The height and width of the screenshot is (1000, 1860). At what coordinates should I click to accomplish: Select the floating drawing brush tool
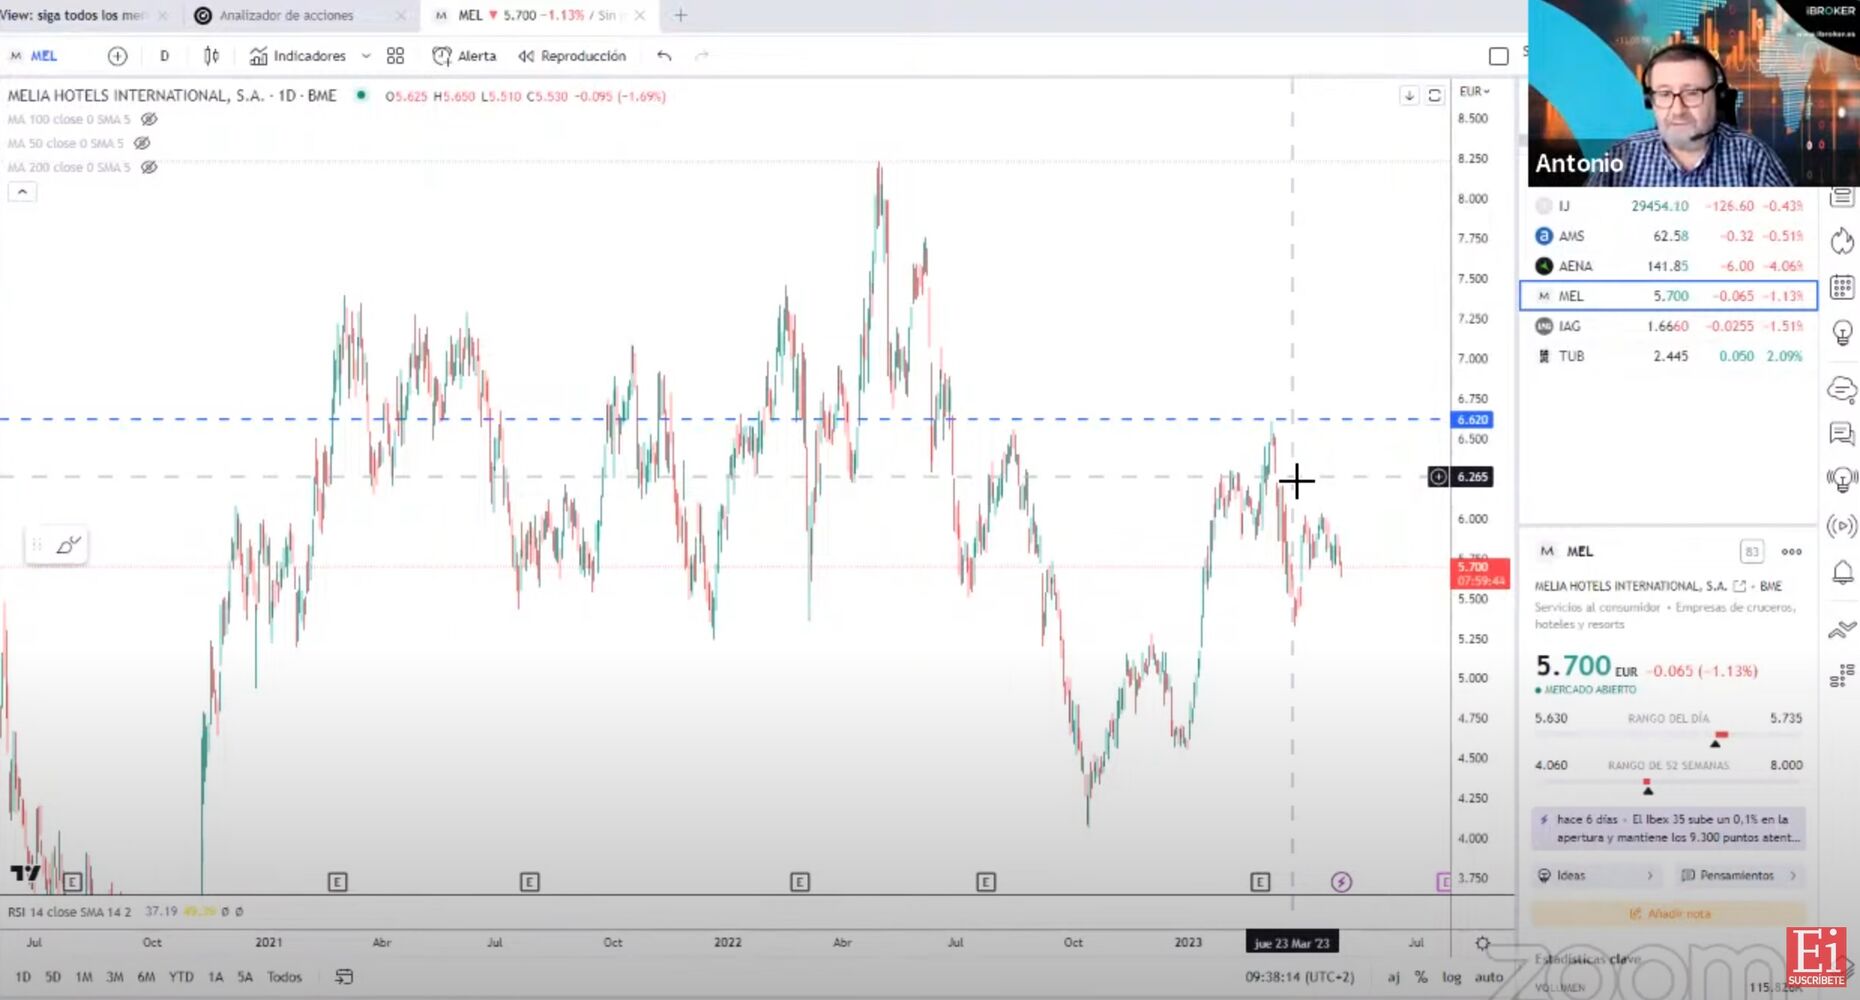pos(68,545)
